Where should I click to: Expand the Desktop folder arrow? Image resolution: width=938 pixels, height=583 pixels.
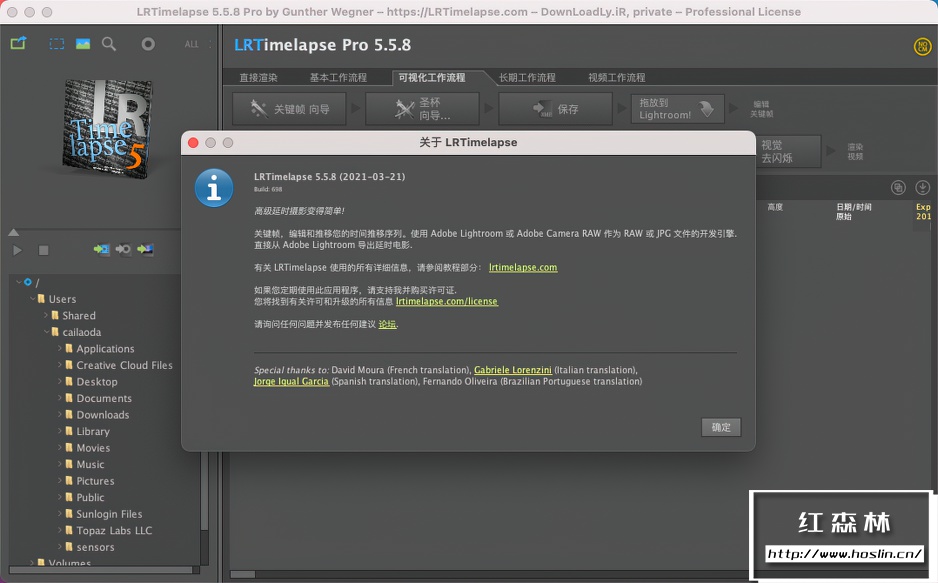pyautogui.click(x=60, y=381)
